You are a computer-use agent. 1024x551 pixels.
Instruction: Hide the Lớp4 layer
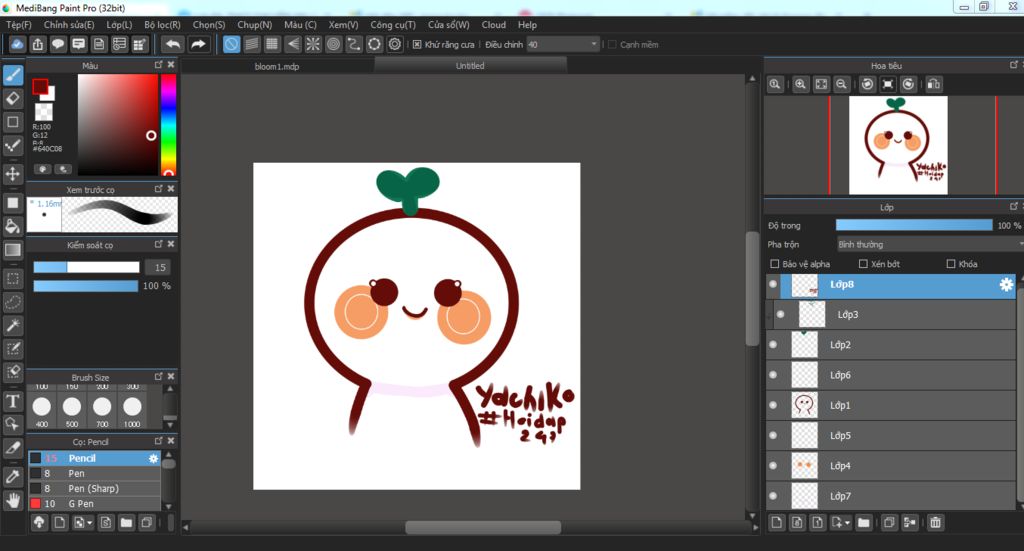point(773,466)
